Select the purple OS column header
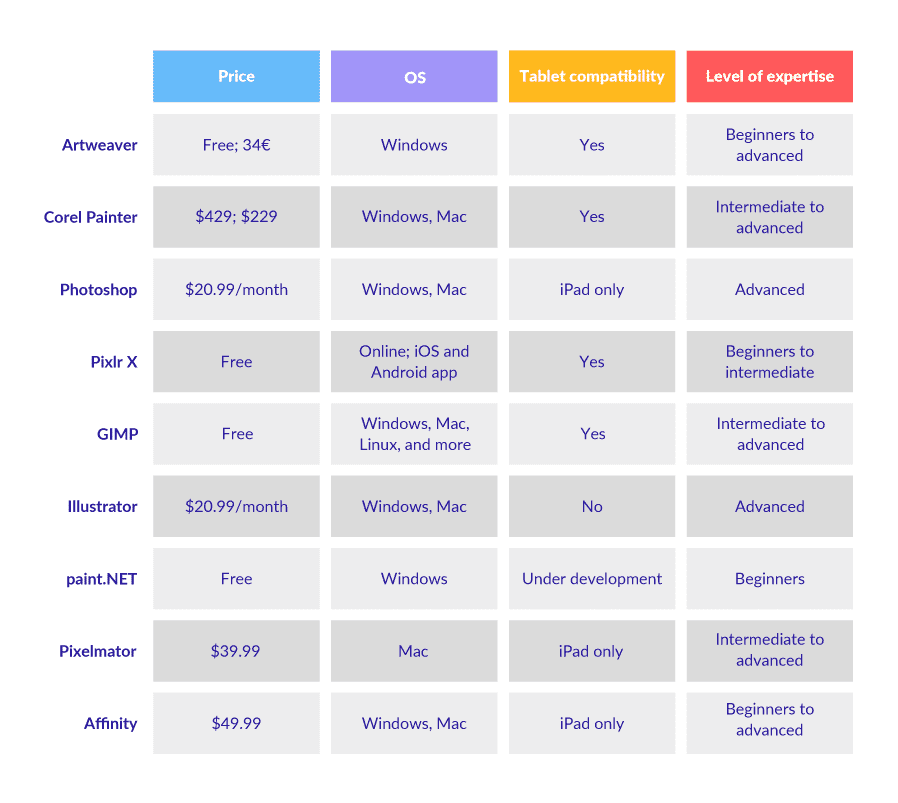 point(414,76)
